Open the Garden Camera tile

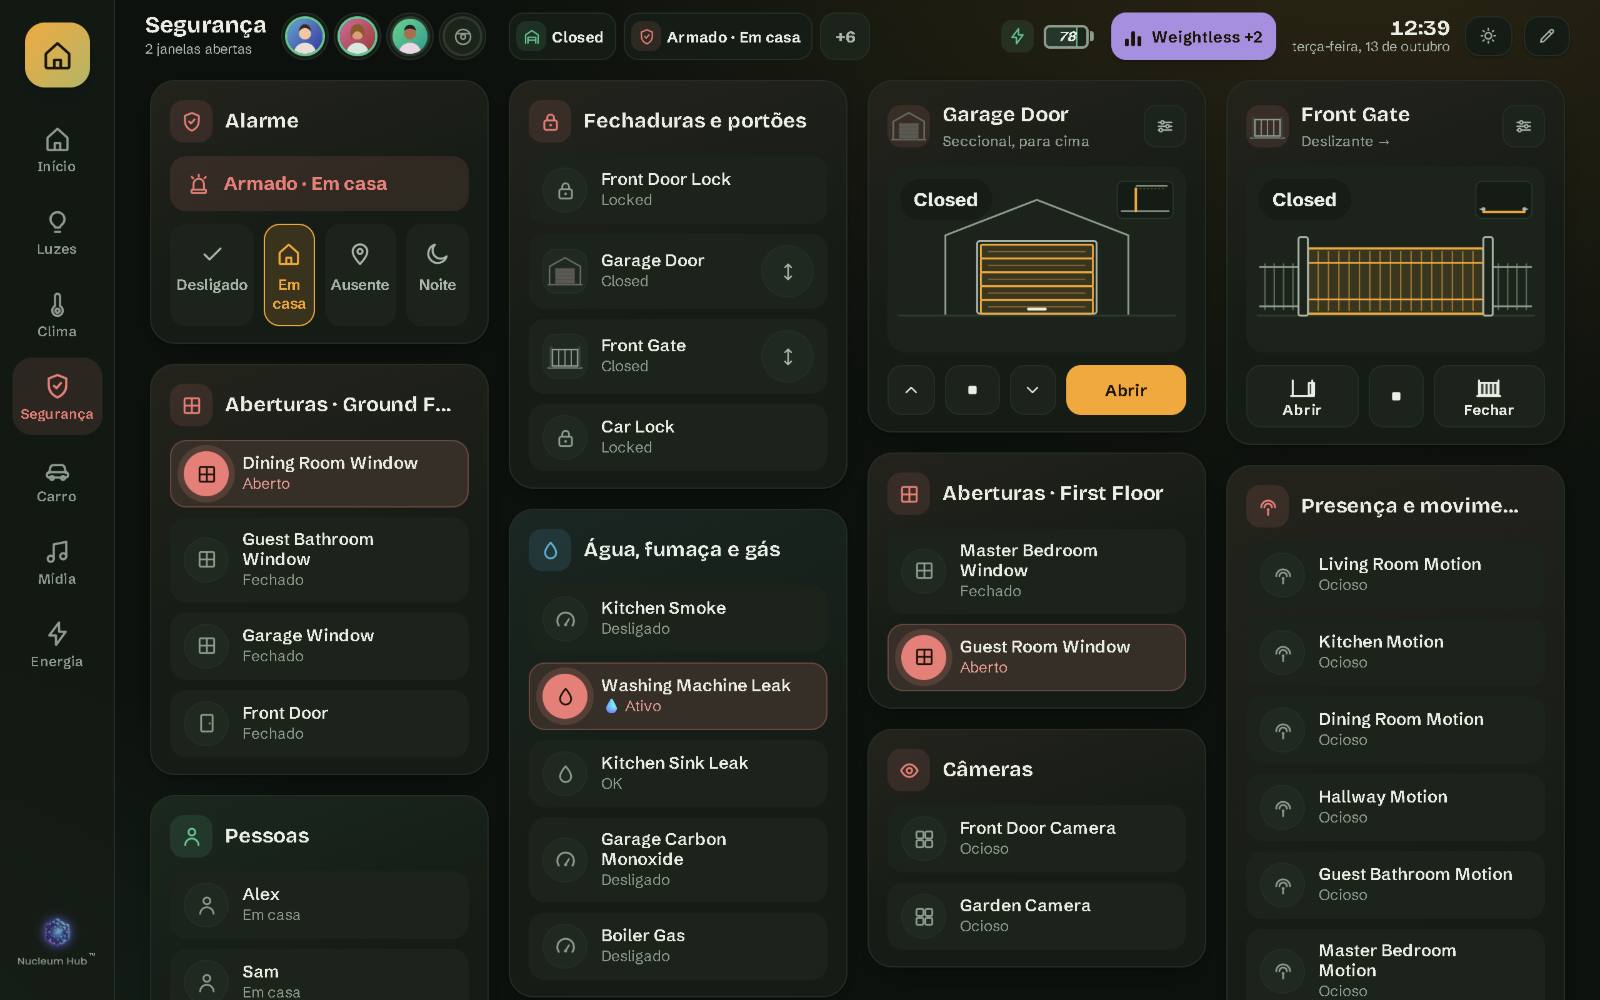pyautogui.click(x=1037, y=916)
